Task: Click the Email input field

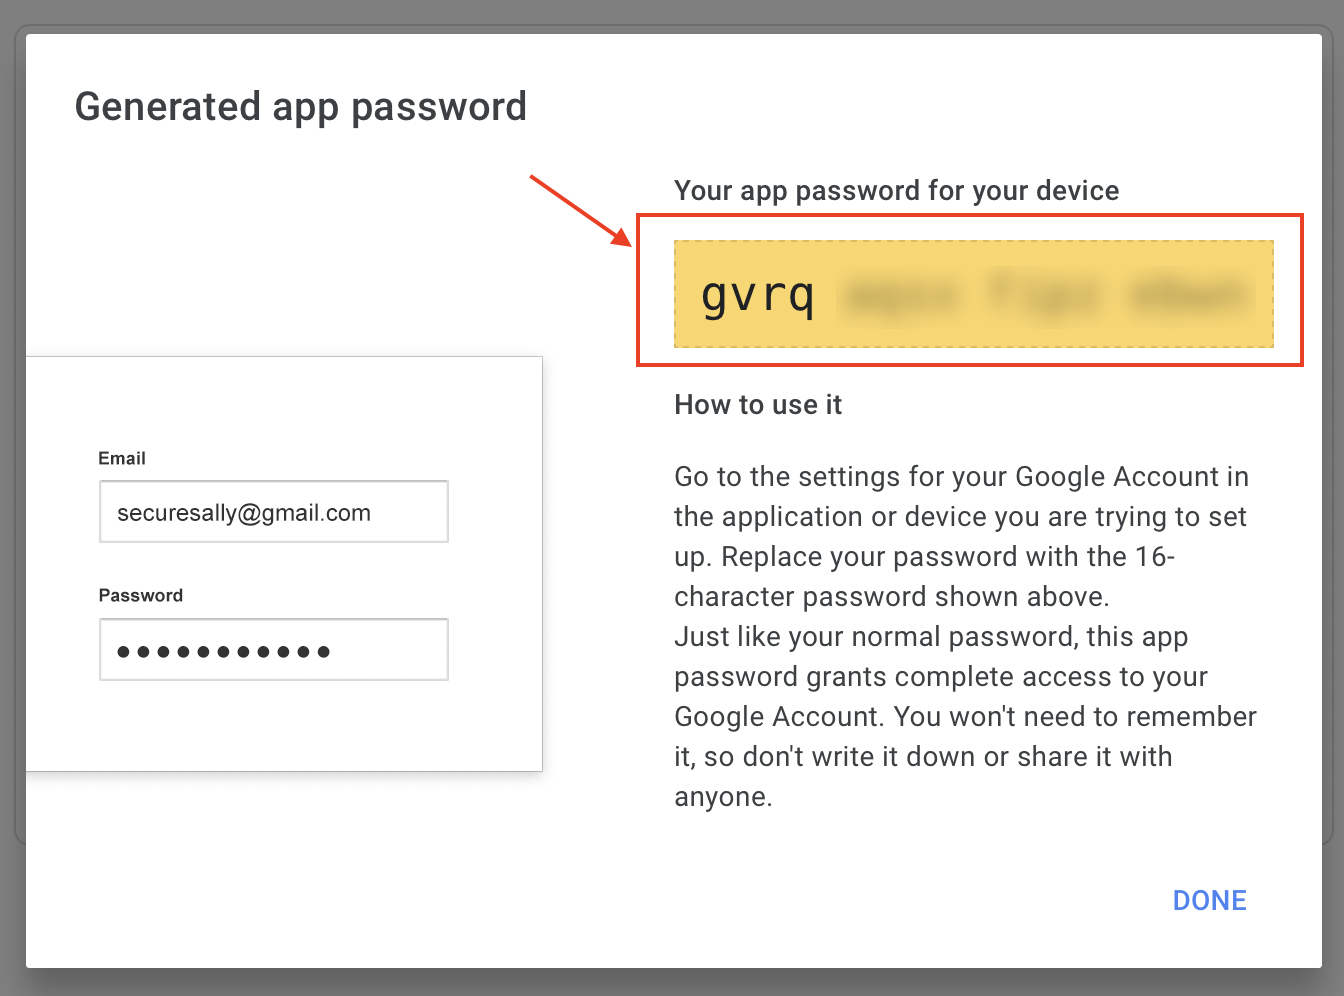Action: [273, 511]
